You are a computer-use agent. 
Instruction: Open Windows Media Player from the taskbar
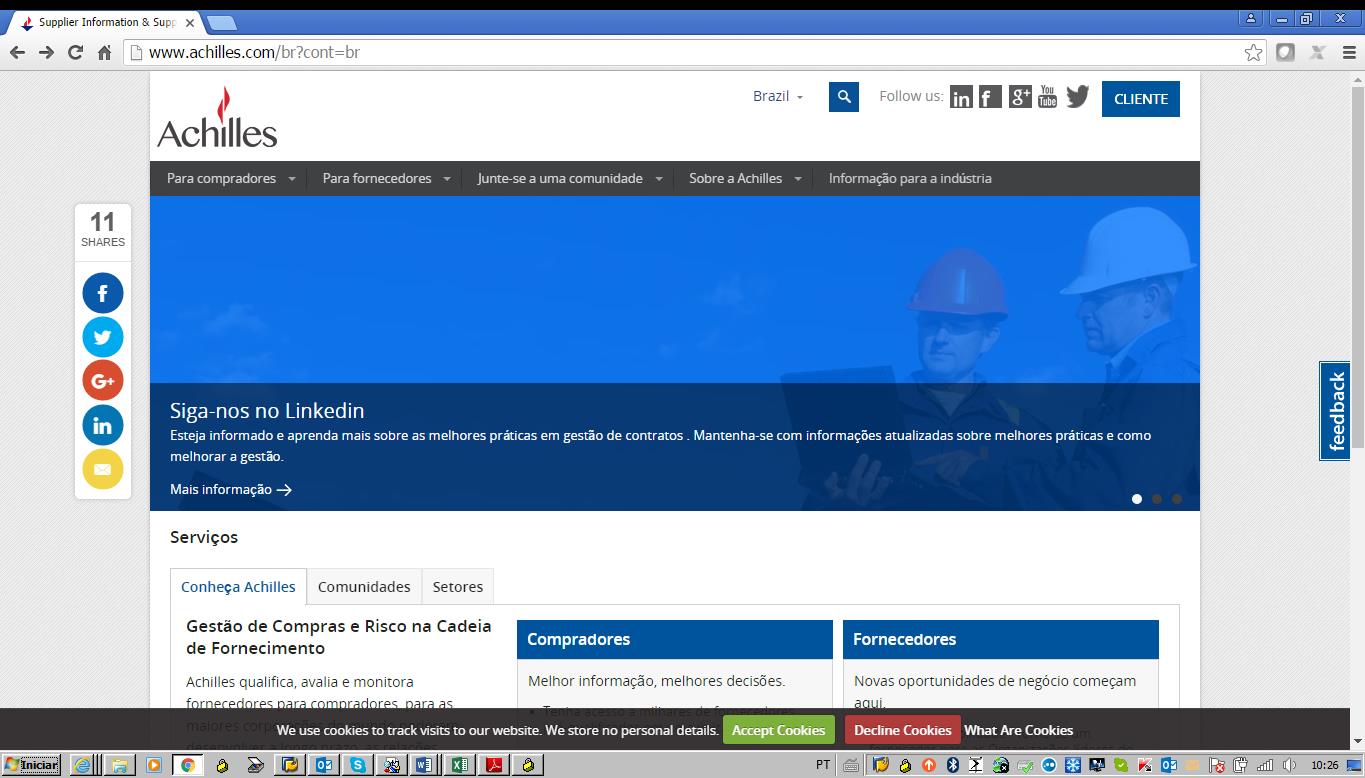pos(153,765)
